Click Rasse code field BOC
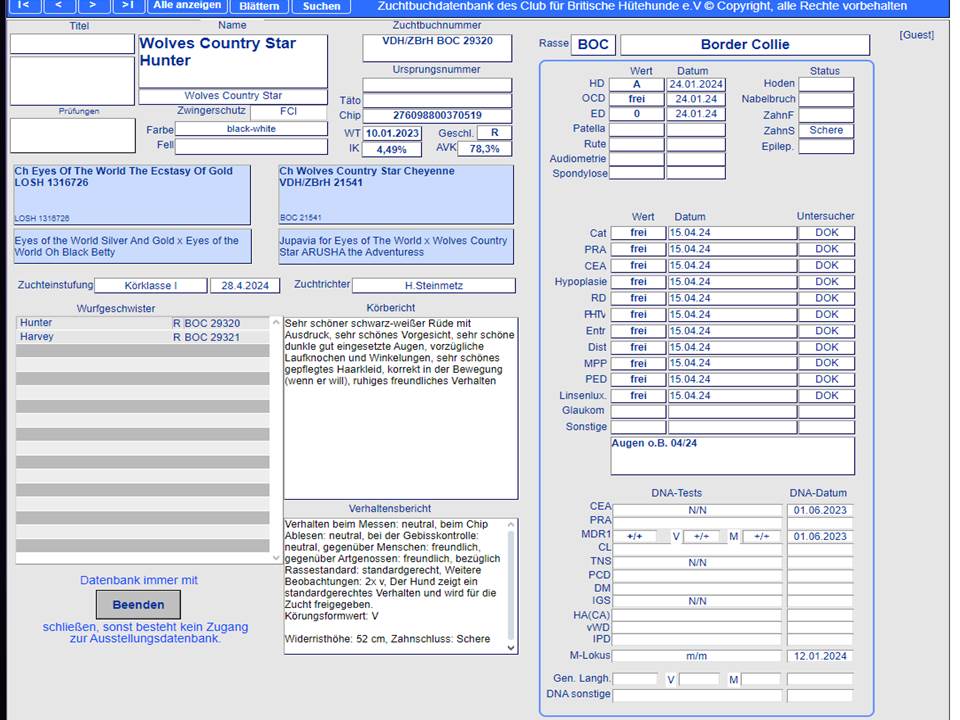 point(593,45)
